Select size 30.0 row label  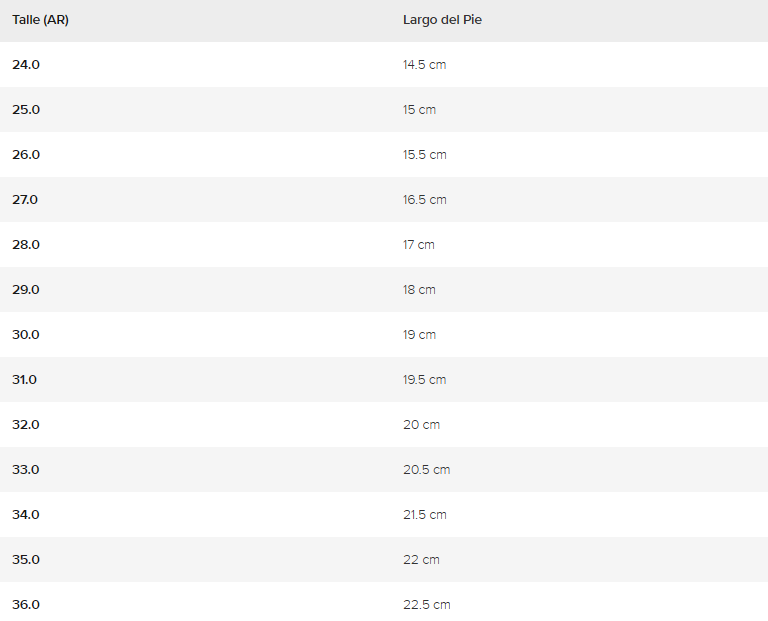point(26,335)
